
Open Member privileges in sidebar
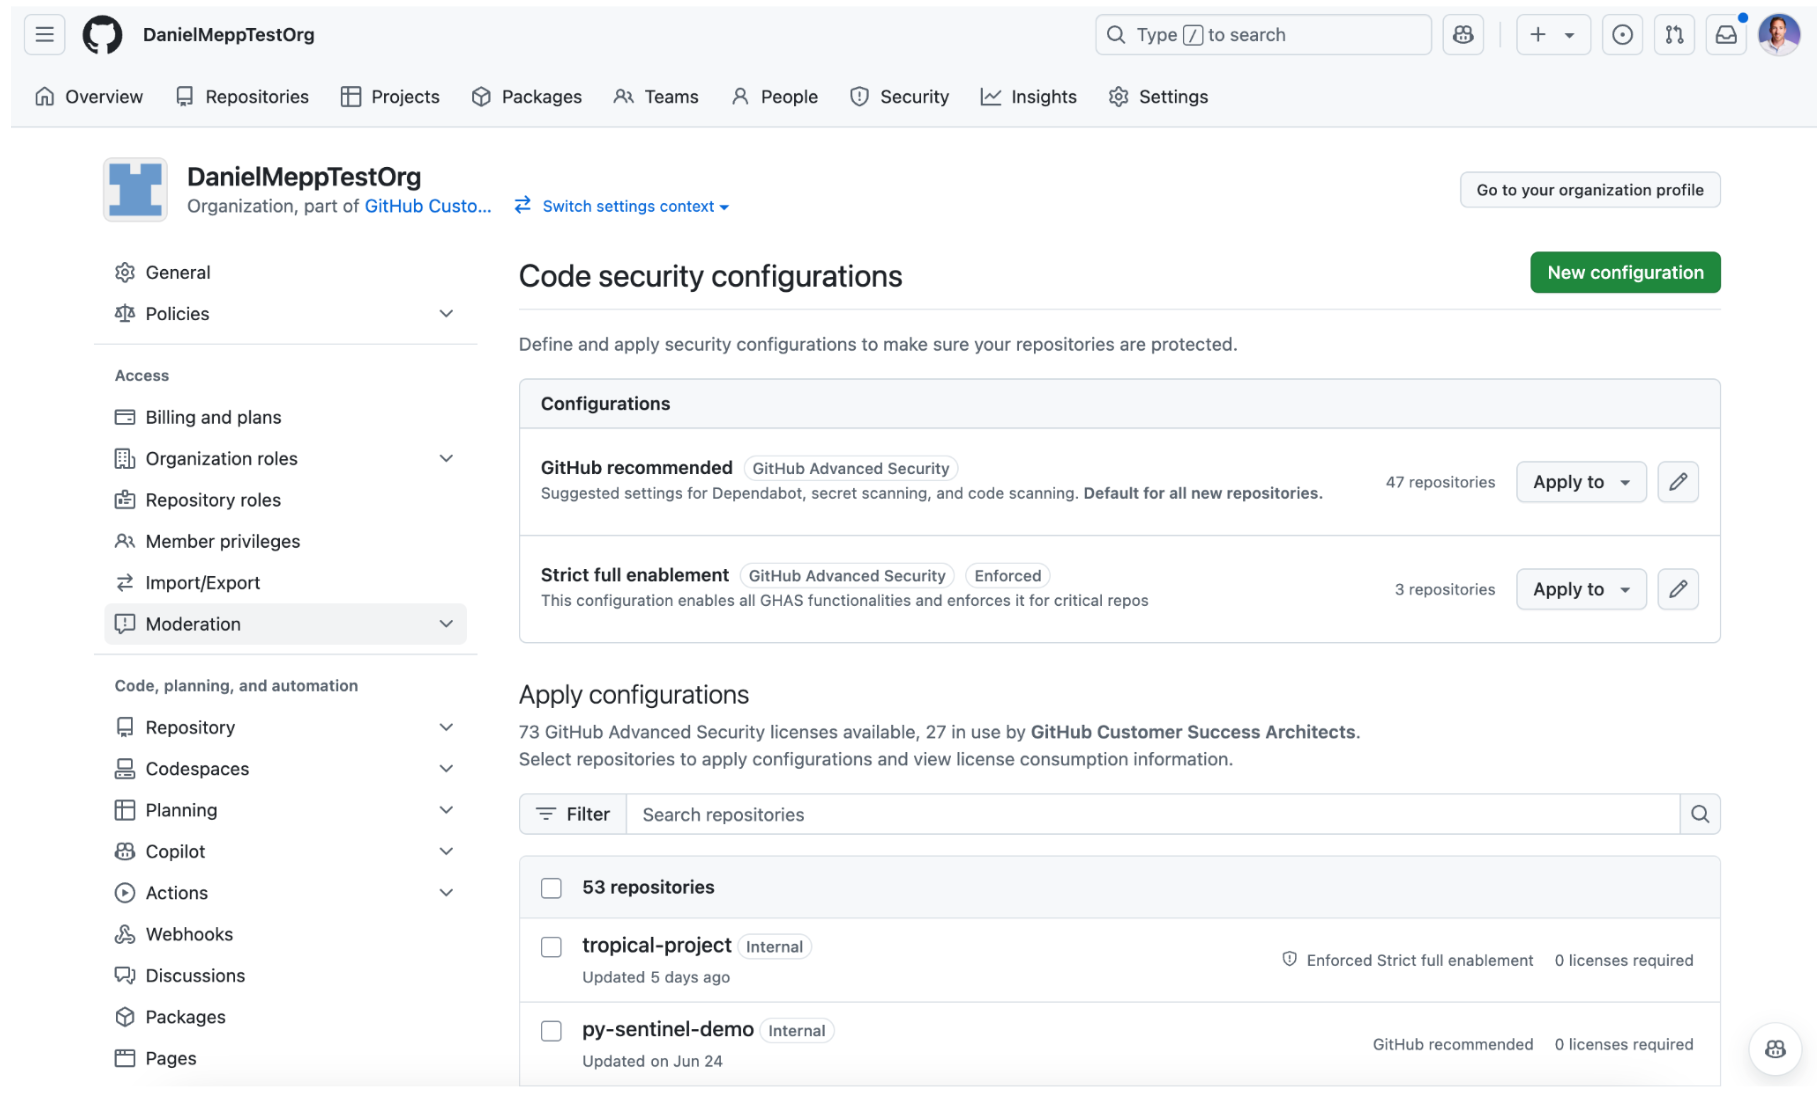pyautogui.click(x=285, y=541)
